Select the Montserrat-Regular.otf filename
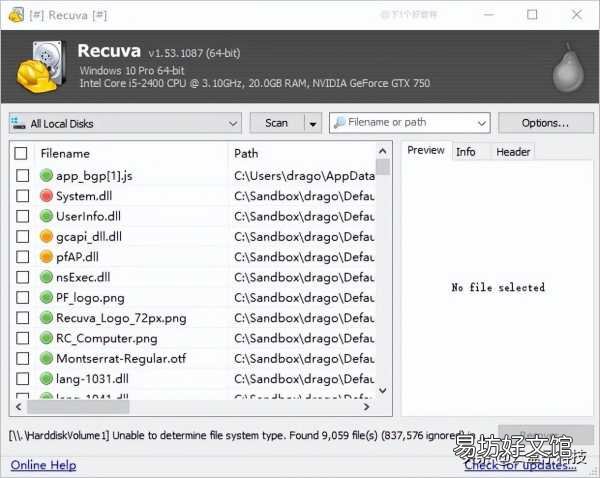This screenshot has height=478, width=600. click(x=121, y=359)
